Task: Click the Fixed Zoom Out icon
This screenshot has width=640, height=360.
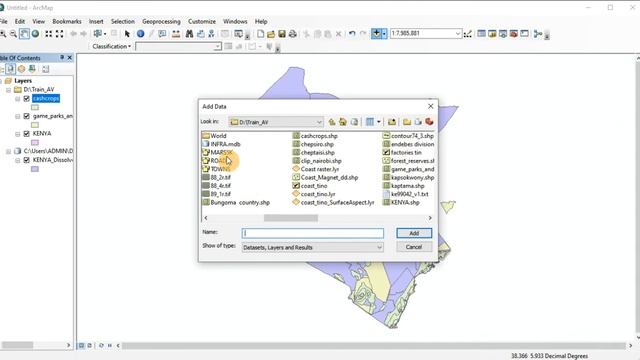Action: click(x=60, y=34)
